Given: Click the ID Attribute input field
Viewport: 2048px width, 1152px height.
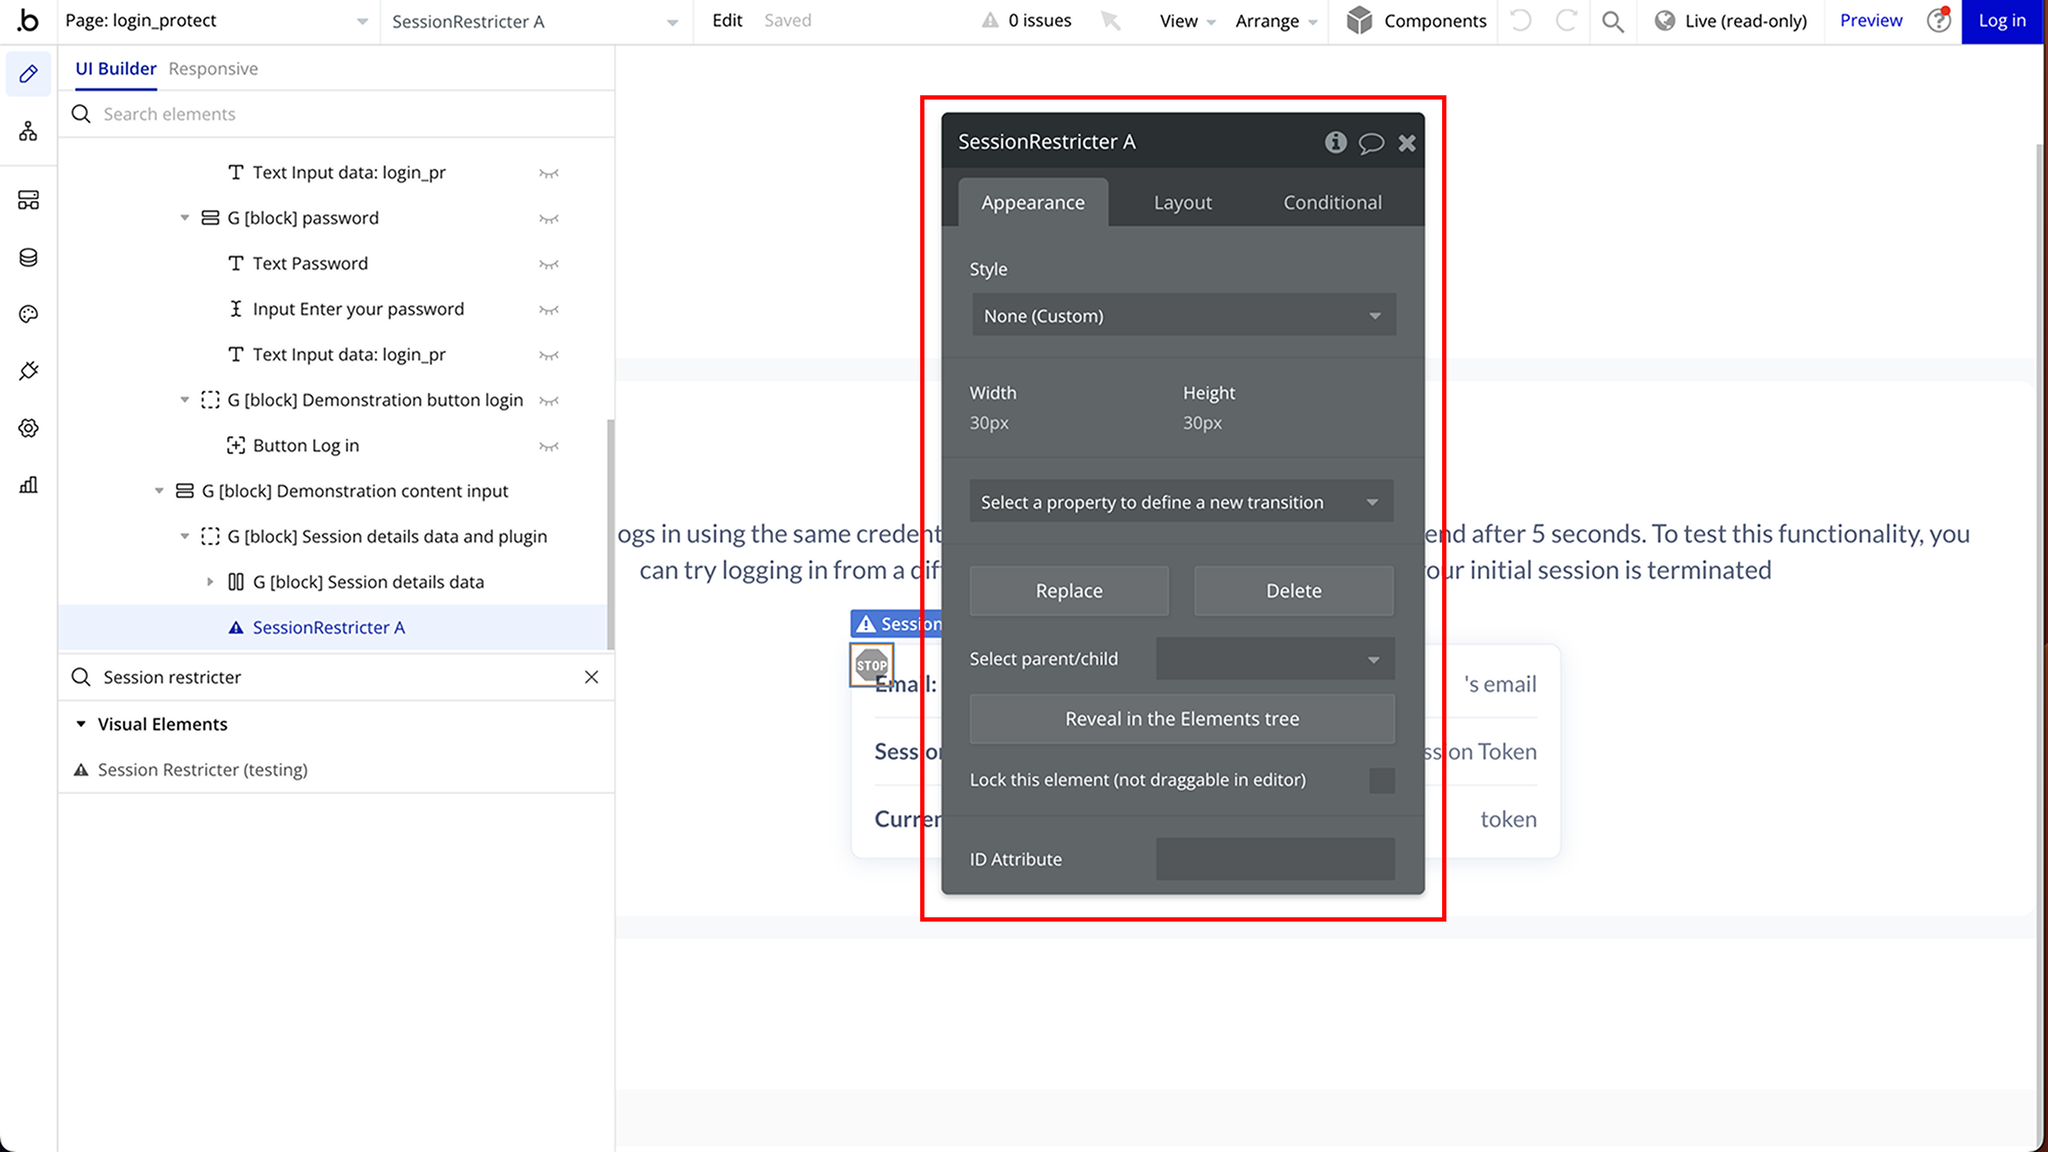Looking at the screenshot, I should (x=1274, y=858).
